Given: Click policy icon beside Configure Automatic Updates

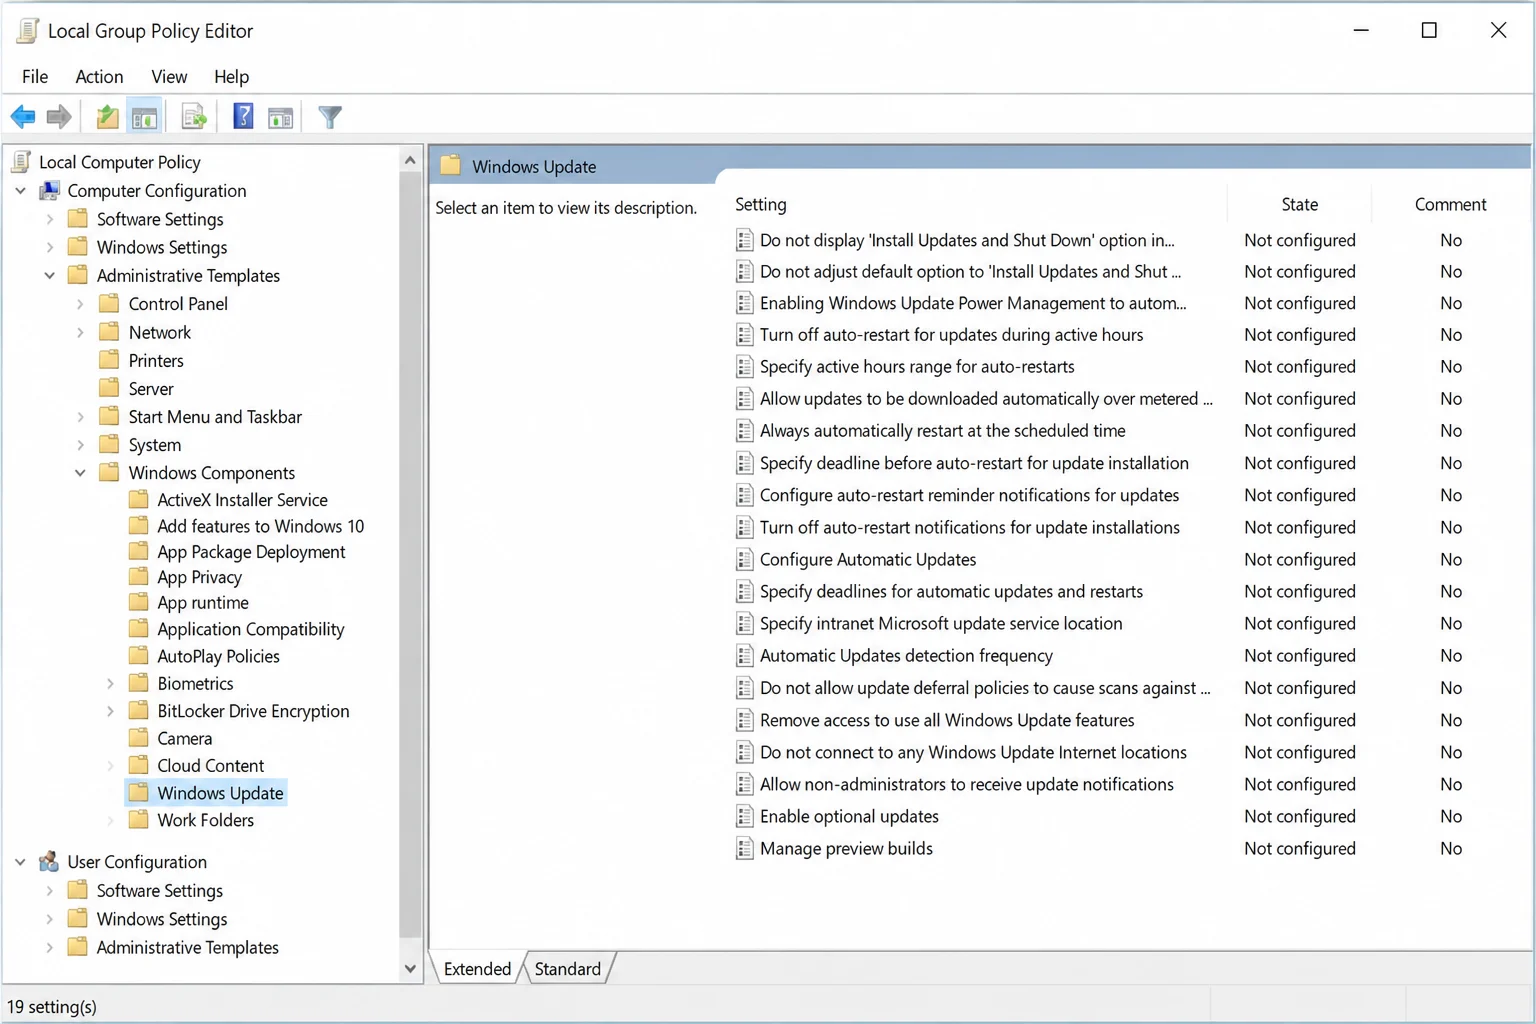Looking at the screenshot, I should coord(745,559).
